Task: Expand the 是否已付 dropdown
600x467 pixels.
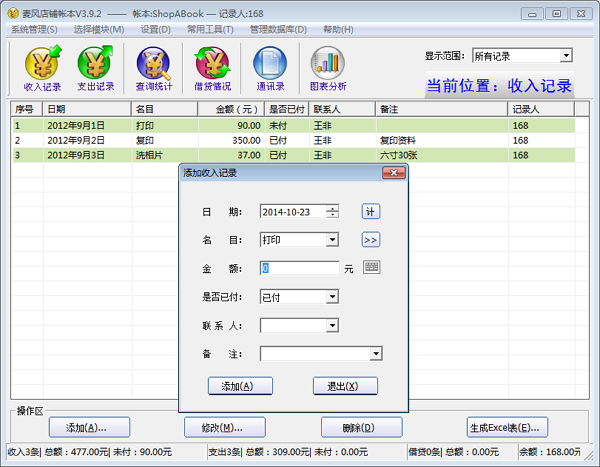Action: pos(332,297)
